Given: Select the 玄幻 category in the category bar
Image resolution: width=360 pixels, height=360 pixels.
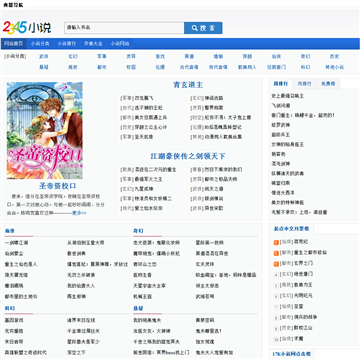Looking at the screenshot, I should 73,56.
